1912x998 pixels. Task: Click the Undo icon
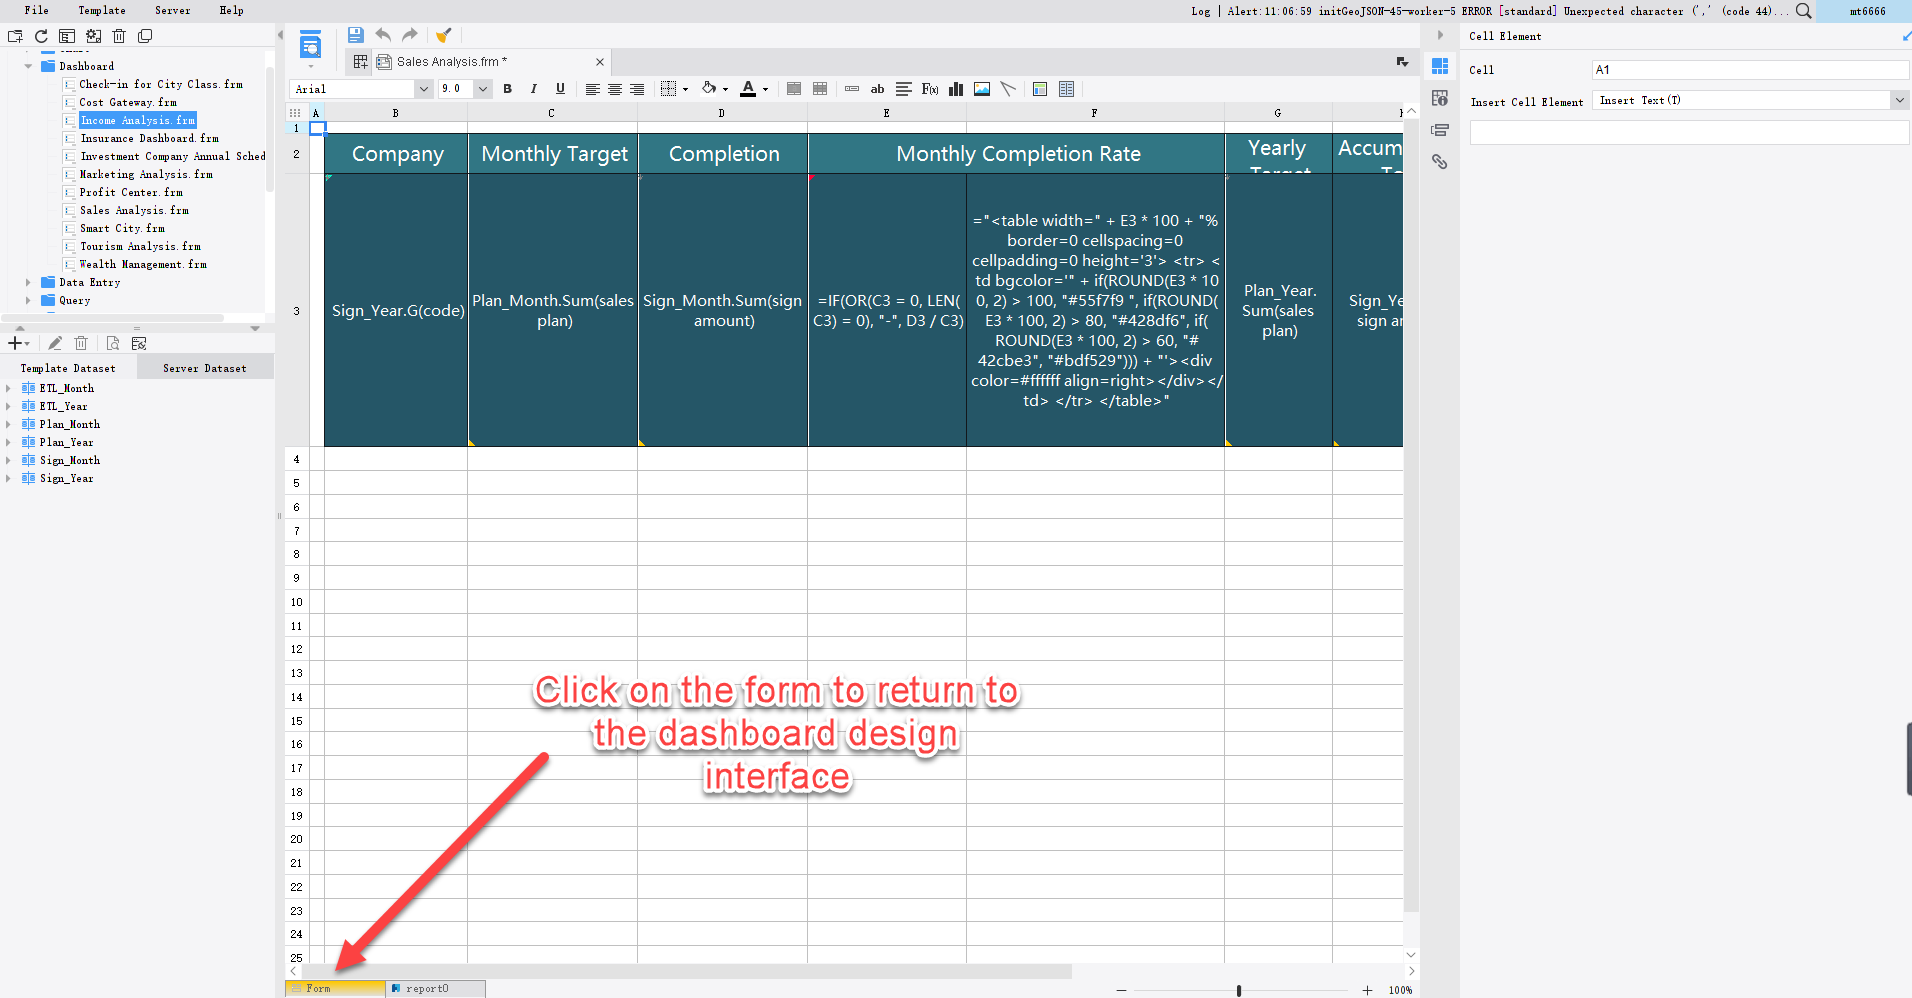(x=383, y=34)
